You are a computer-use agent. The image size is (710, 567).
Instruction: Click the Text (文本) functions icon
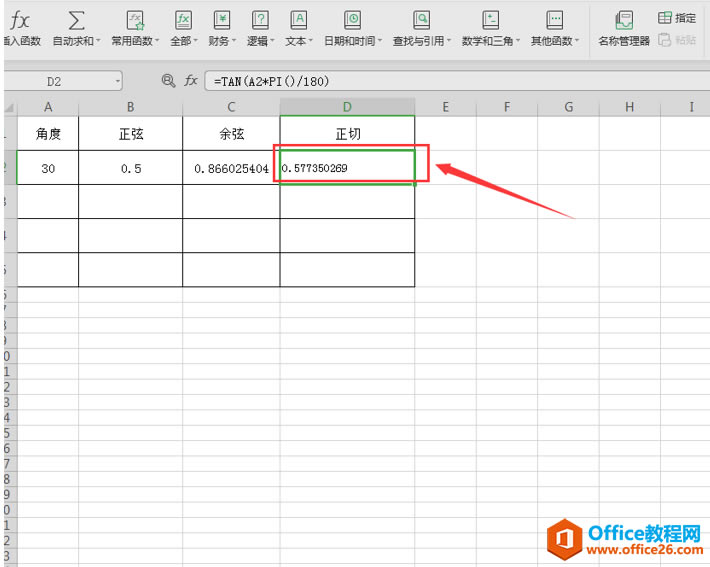click(299, 20)
